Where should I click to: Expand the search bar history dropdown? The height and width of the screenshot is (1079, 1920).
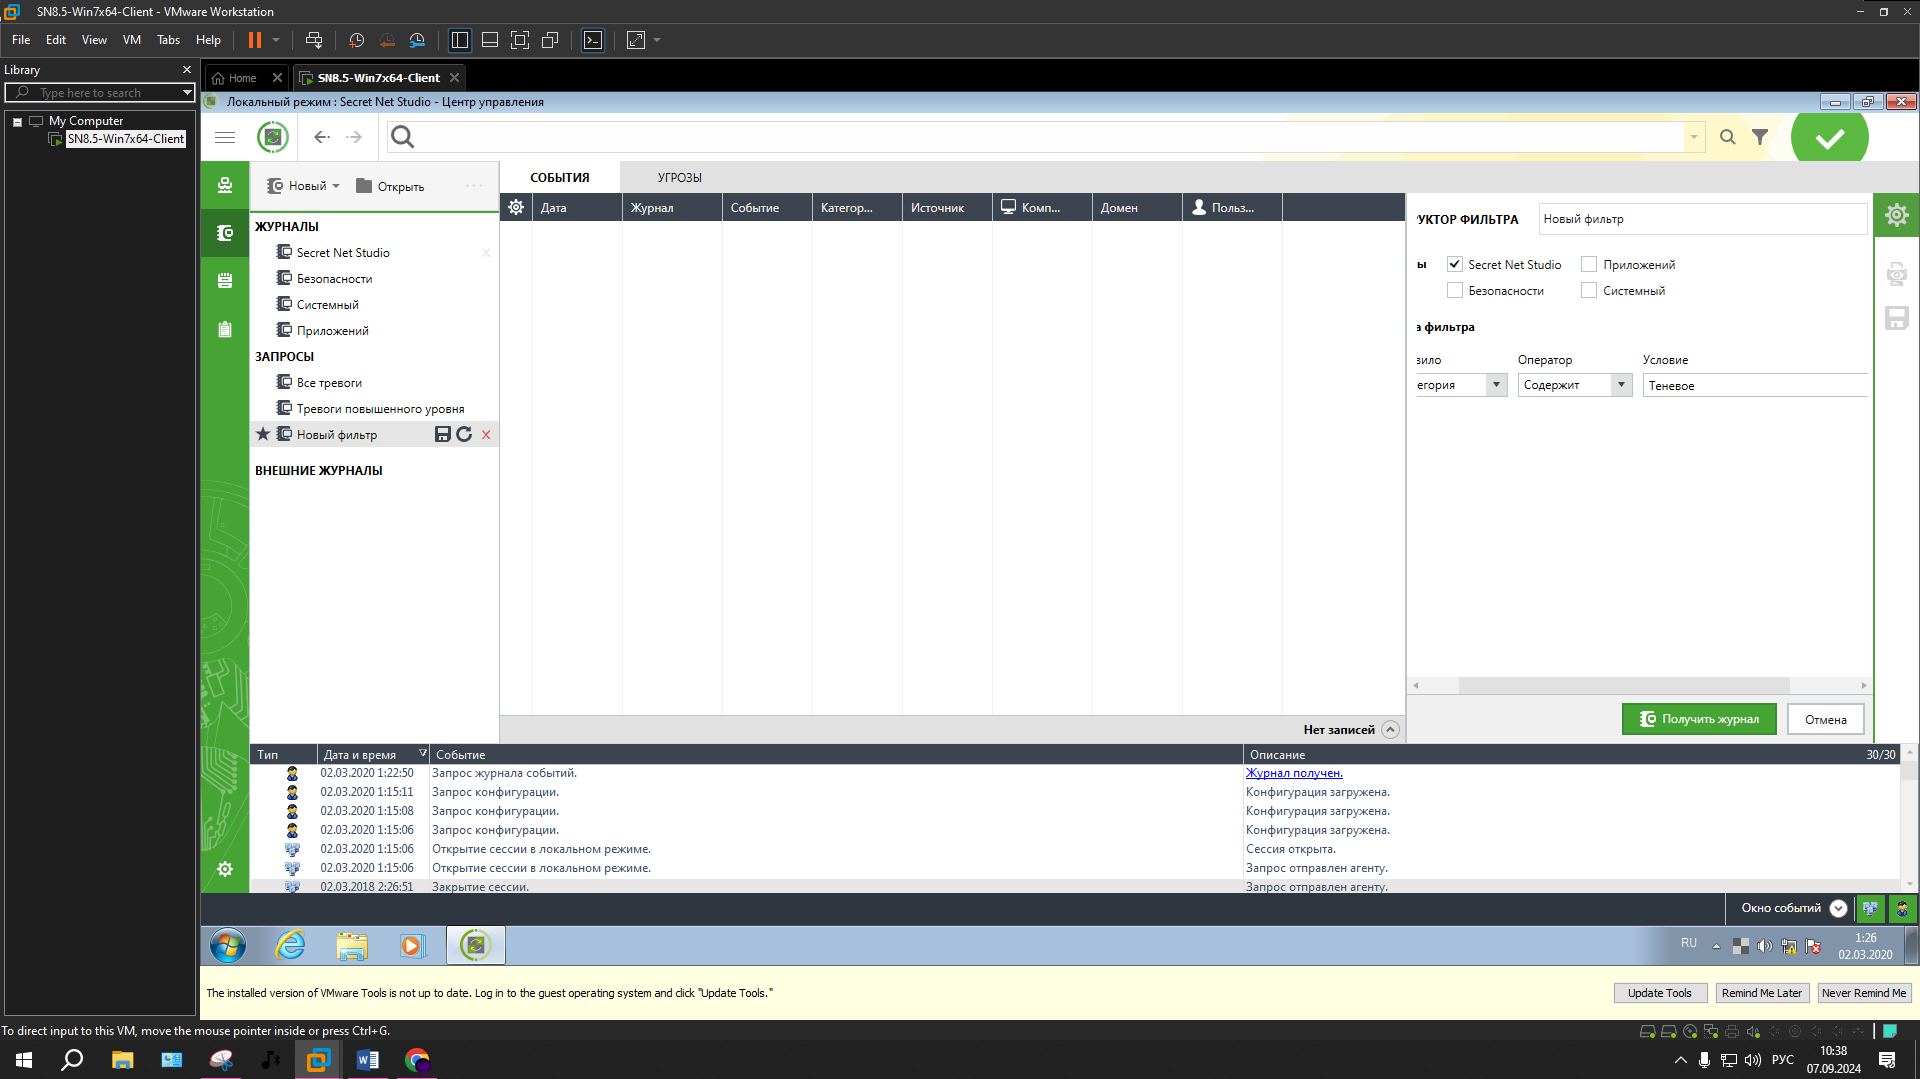point(1694,137)
